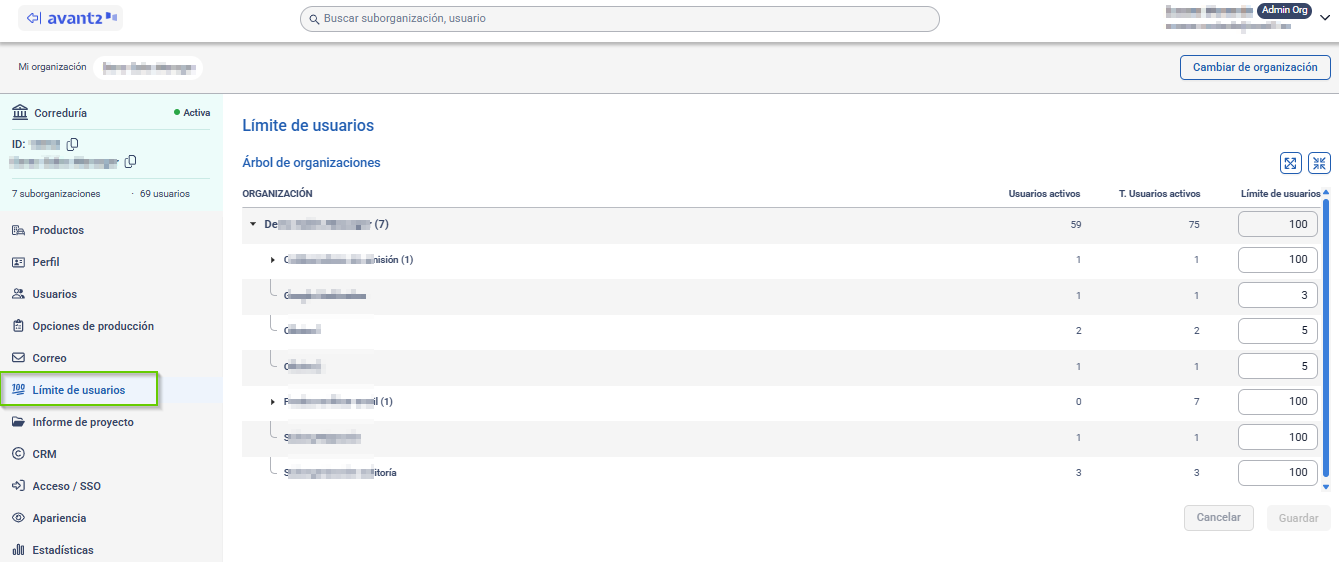1339x562 pixels.
Task: Click the Correo envelope icon
Action: tap(18, 358)
